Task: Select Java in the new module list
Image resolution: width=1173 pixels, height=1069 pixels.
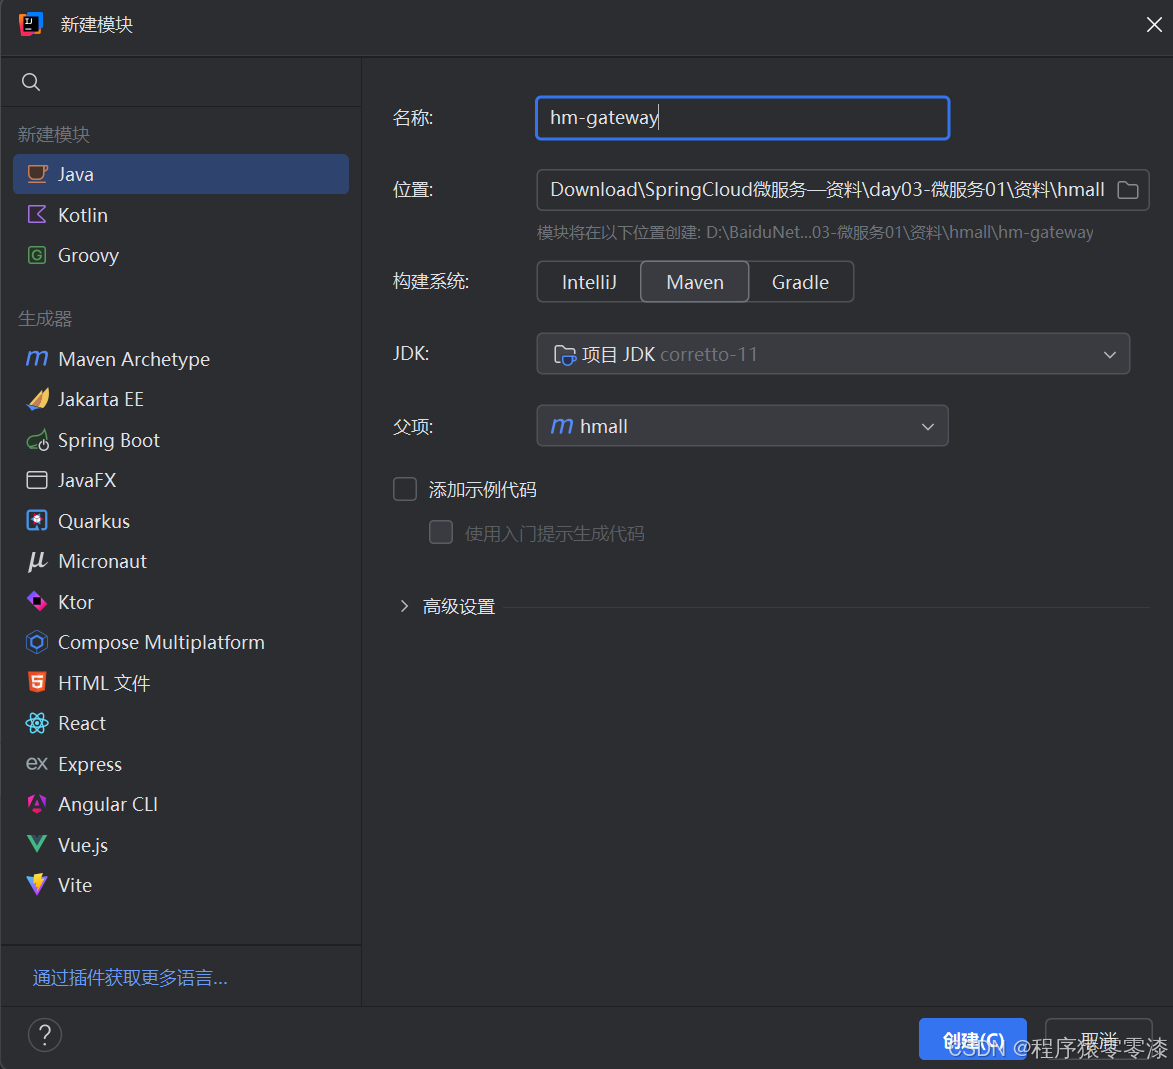Action: (181, 174)
